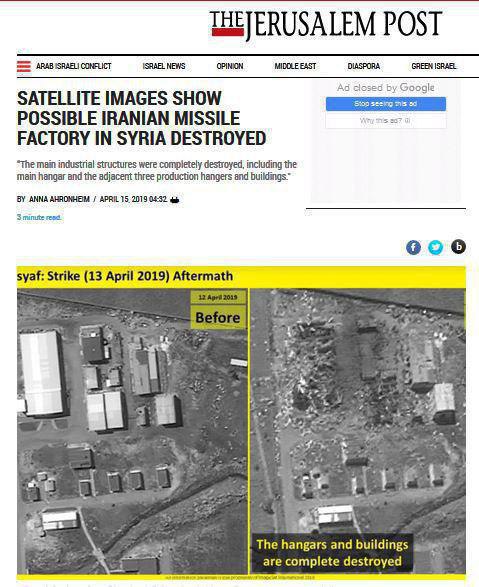Go to Israel News section

click(164, 66)
